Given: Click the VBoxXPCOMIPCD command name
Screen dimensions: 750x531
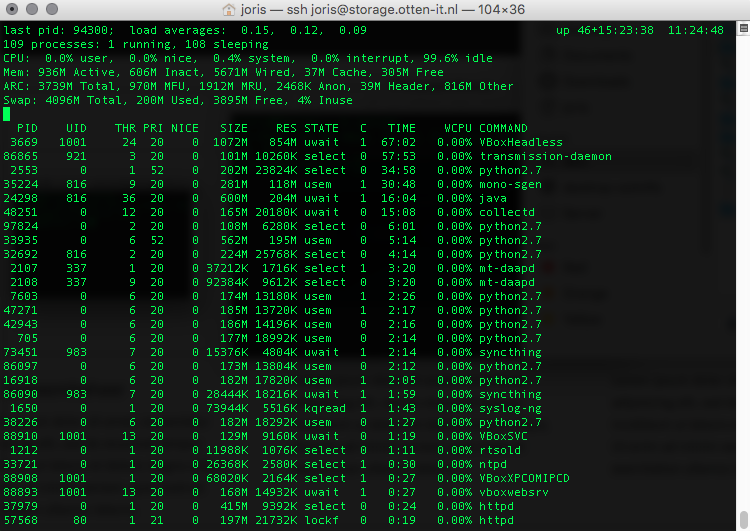Looking at the screenshot, I should pyautogui.click(x=524, y=478).
